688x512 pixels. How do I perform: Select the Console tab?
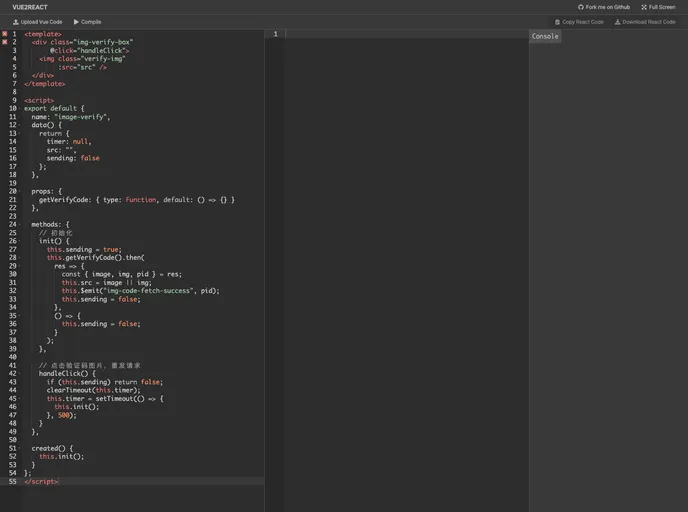(545, 36)
